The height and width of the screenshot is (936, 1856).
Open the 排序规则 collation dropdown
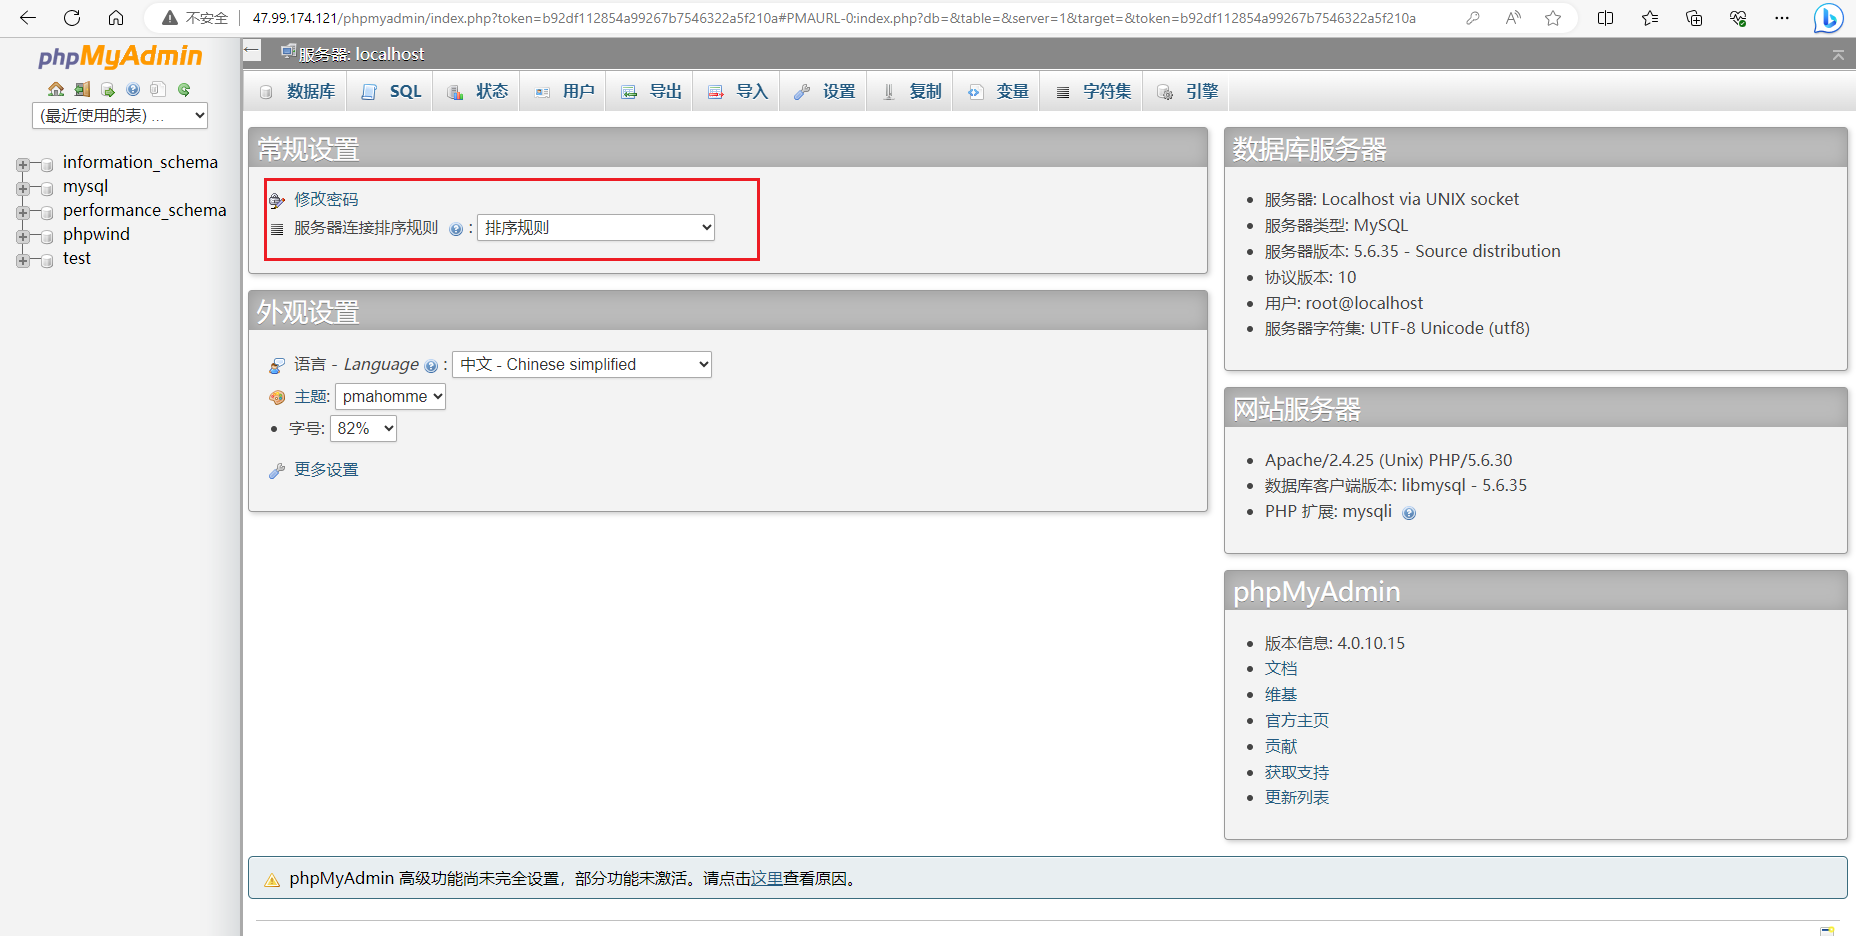click(x=596, y=228)
